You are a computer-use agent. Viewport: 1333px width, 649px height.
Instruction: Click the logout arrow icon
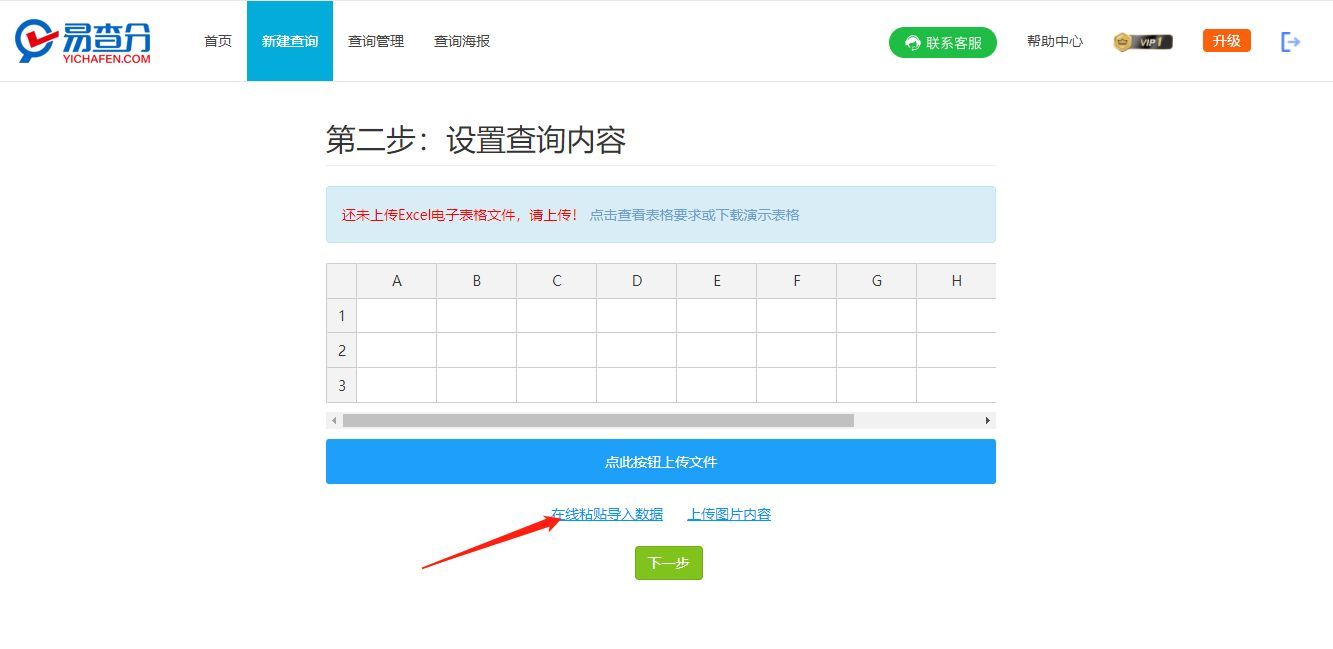pyautogui.click(x=1290, y=41)
